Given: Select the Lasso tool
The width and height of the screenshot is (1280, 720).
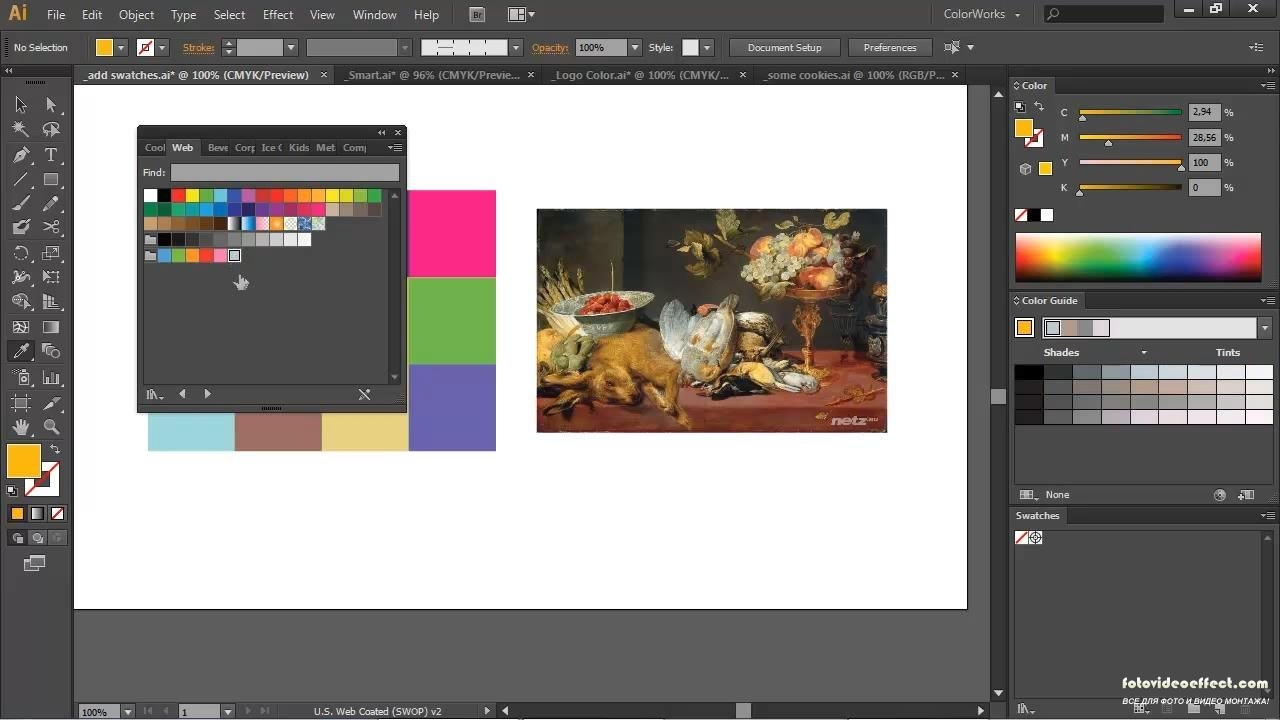Looking at the screenshot, I should (51, 129).
